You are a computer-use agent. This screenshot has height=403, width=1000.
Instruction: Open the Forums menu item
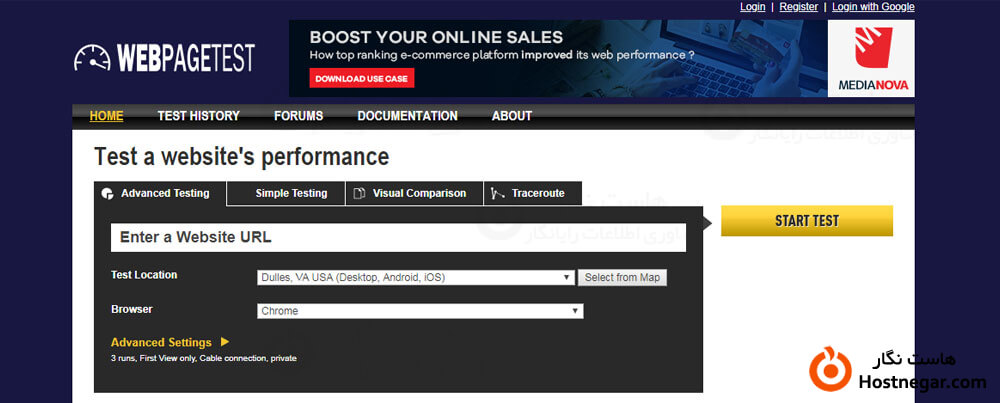point(298,116)
